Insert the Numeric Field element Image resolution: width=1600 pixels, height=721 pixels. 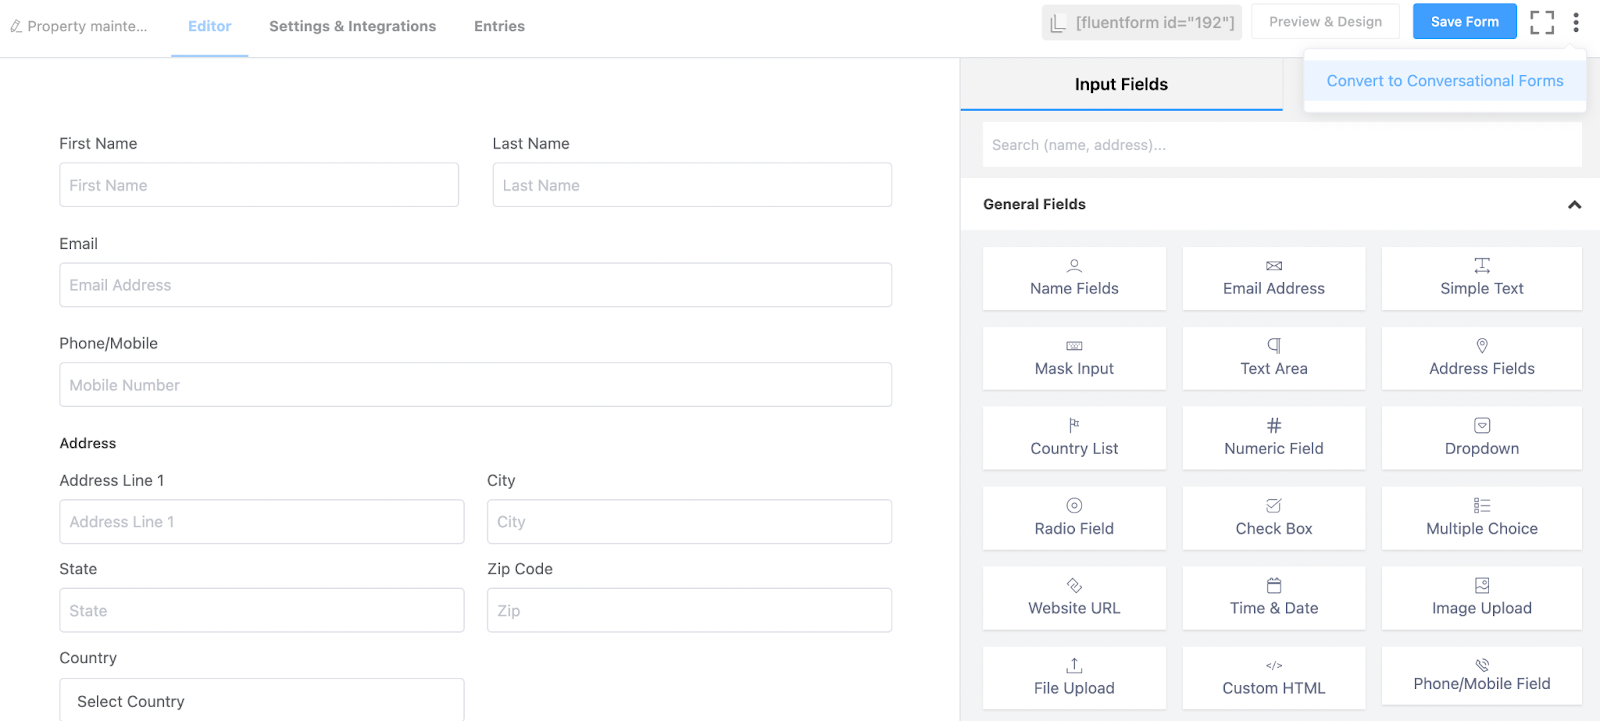(1273, 438)
